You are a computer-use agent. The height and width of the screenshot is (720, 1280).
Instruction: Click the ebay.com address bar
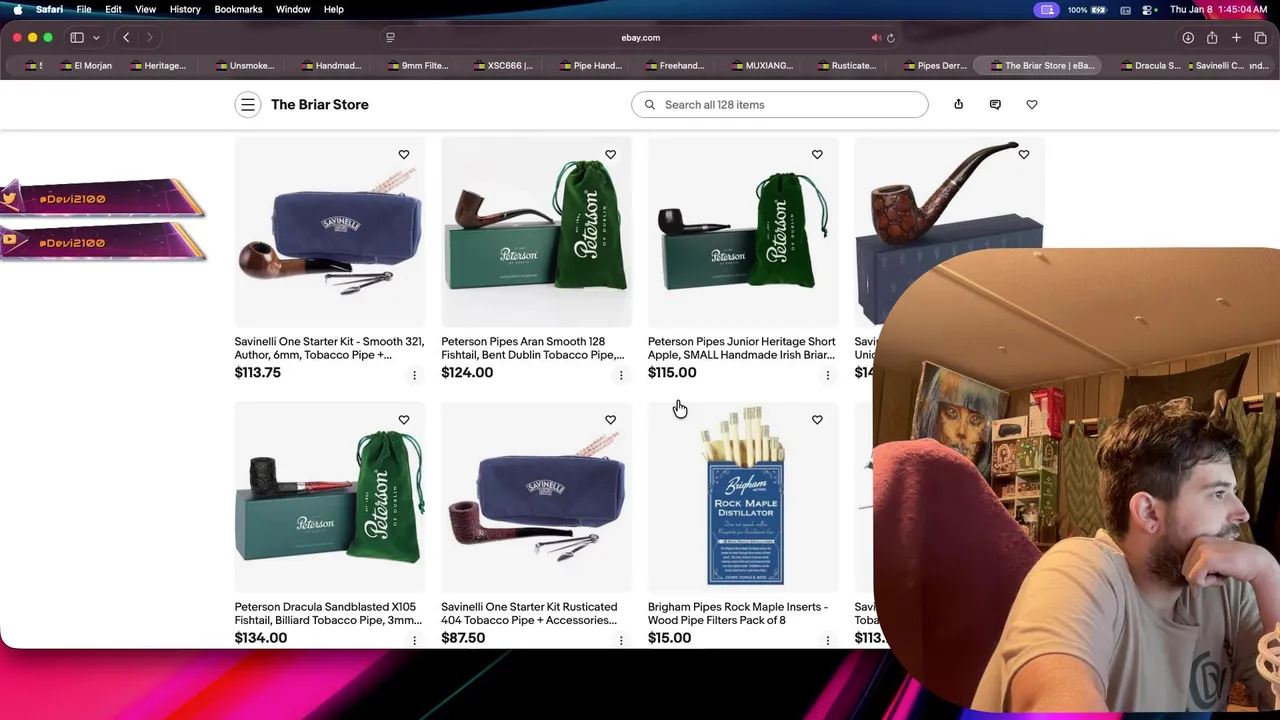[x=640, y=38]
